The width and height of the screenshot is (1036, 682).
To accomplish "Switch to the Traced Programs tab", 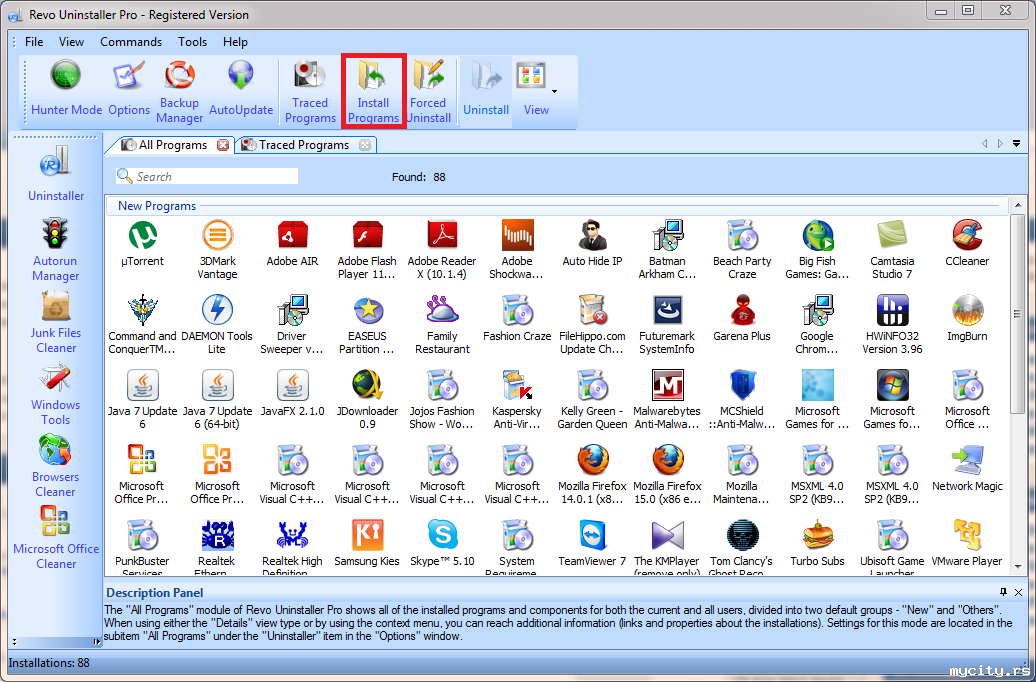I will [x=303, y=145].
